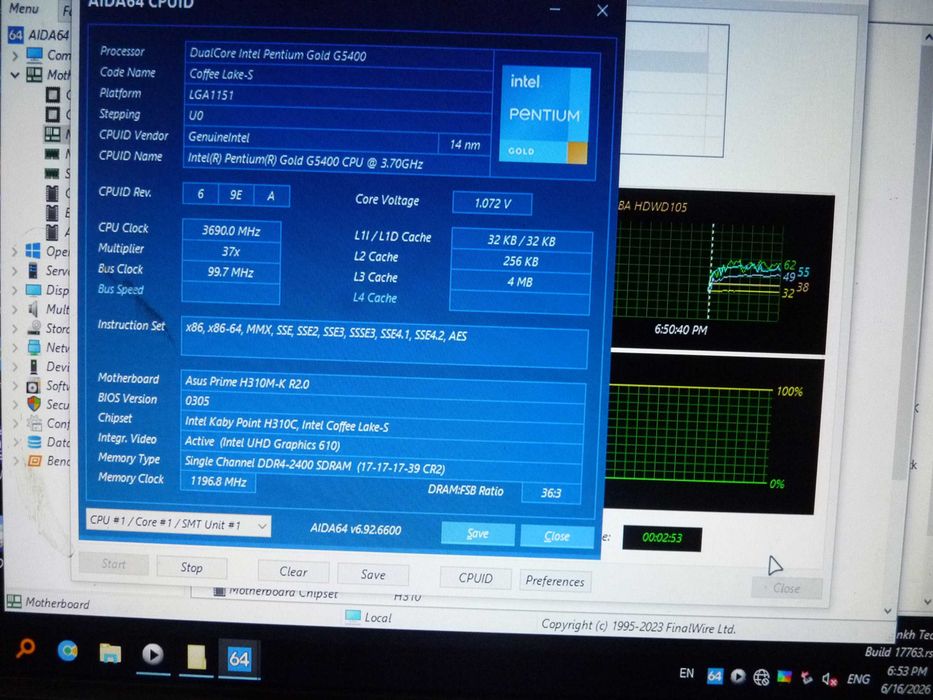Select the Display monitor icon in the tree

(x=33, y=290)
